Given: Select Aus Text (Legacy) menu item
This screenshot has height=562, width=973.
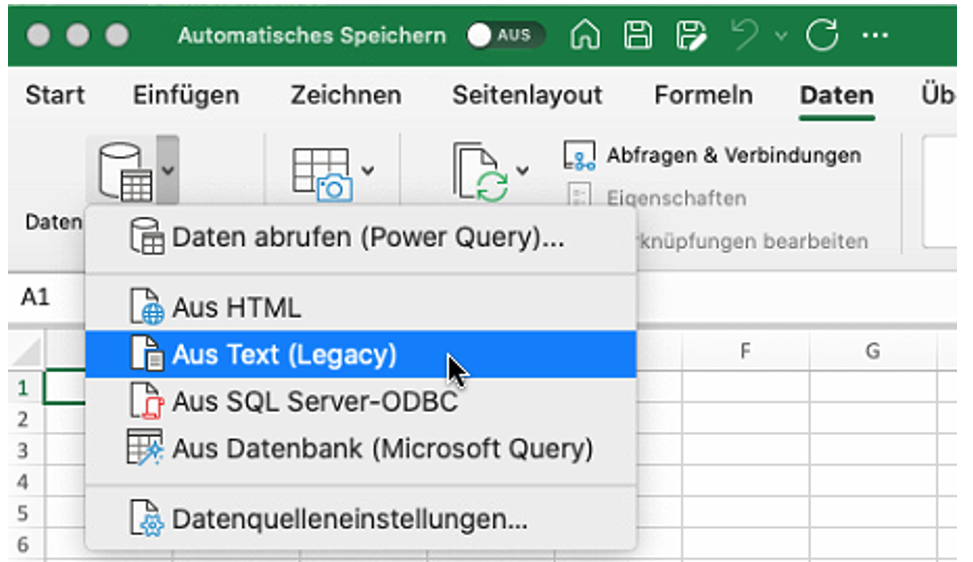Looking at the screenshot, I should coord(284,355).
